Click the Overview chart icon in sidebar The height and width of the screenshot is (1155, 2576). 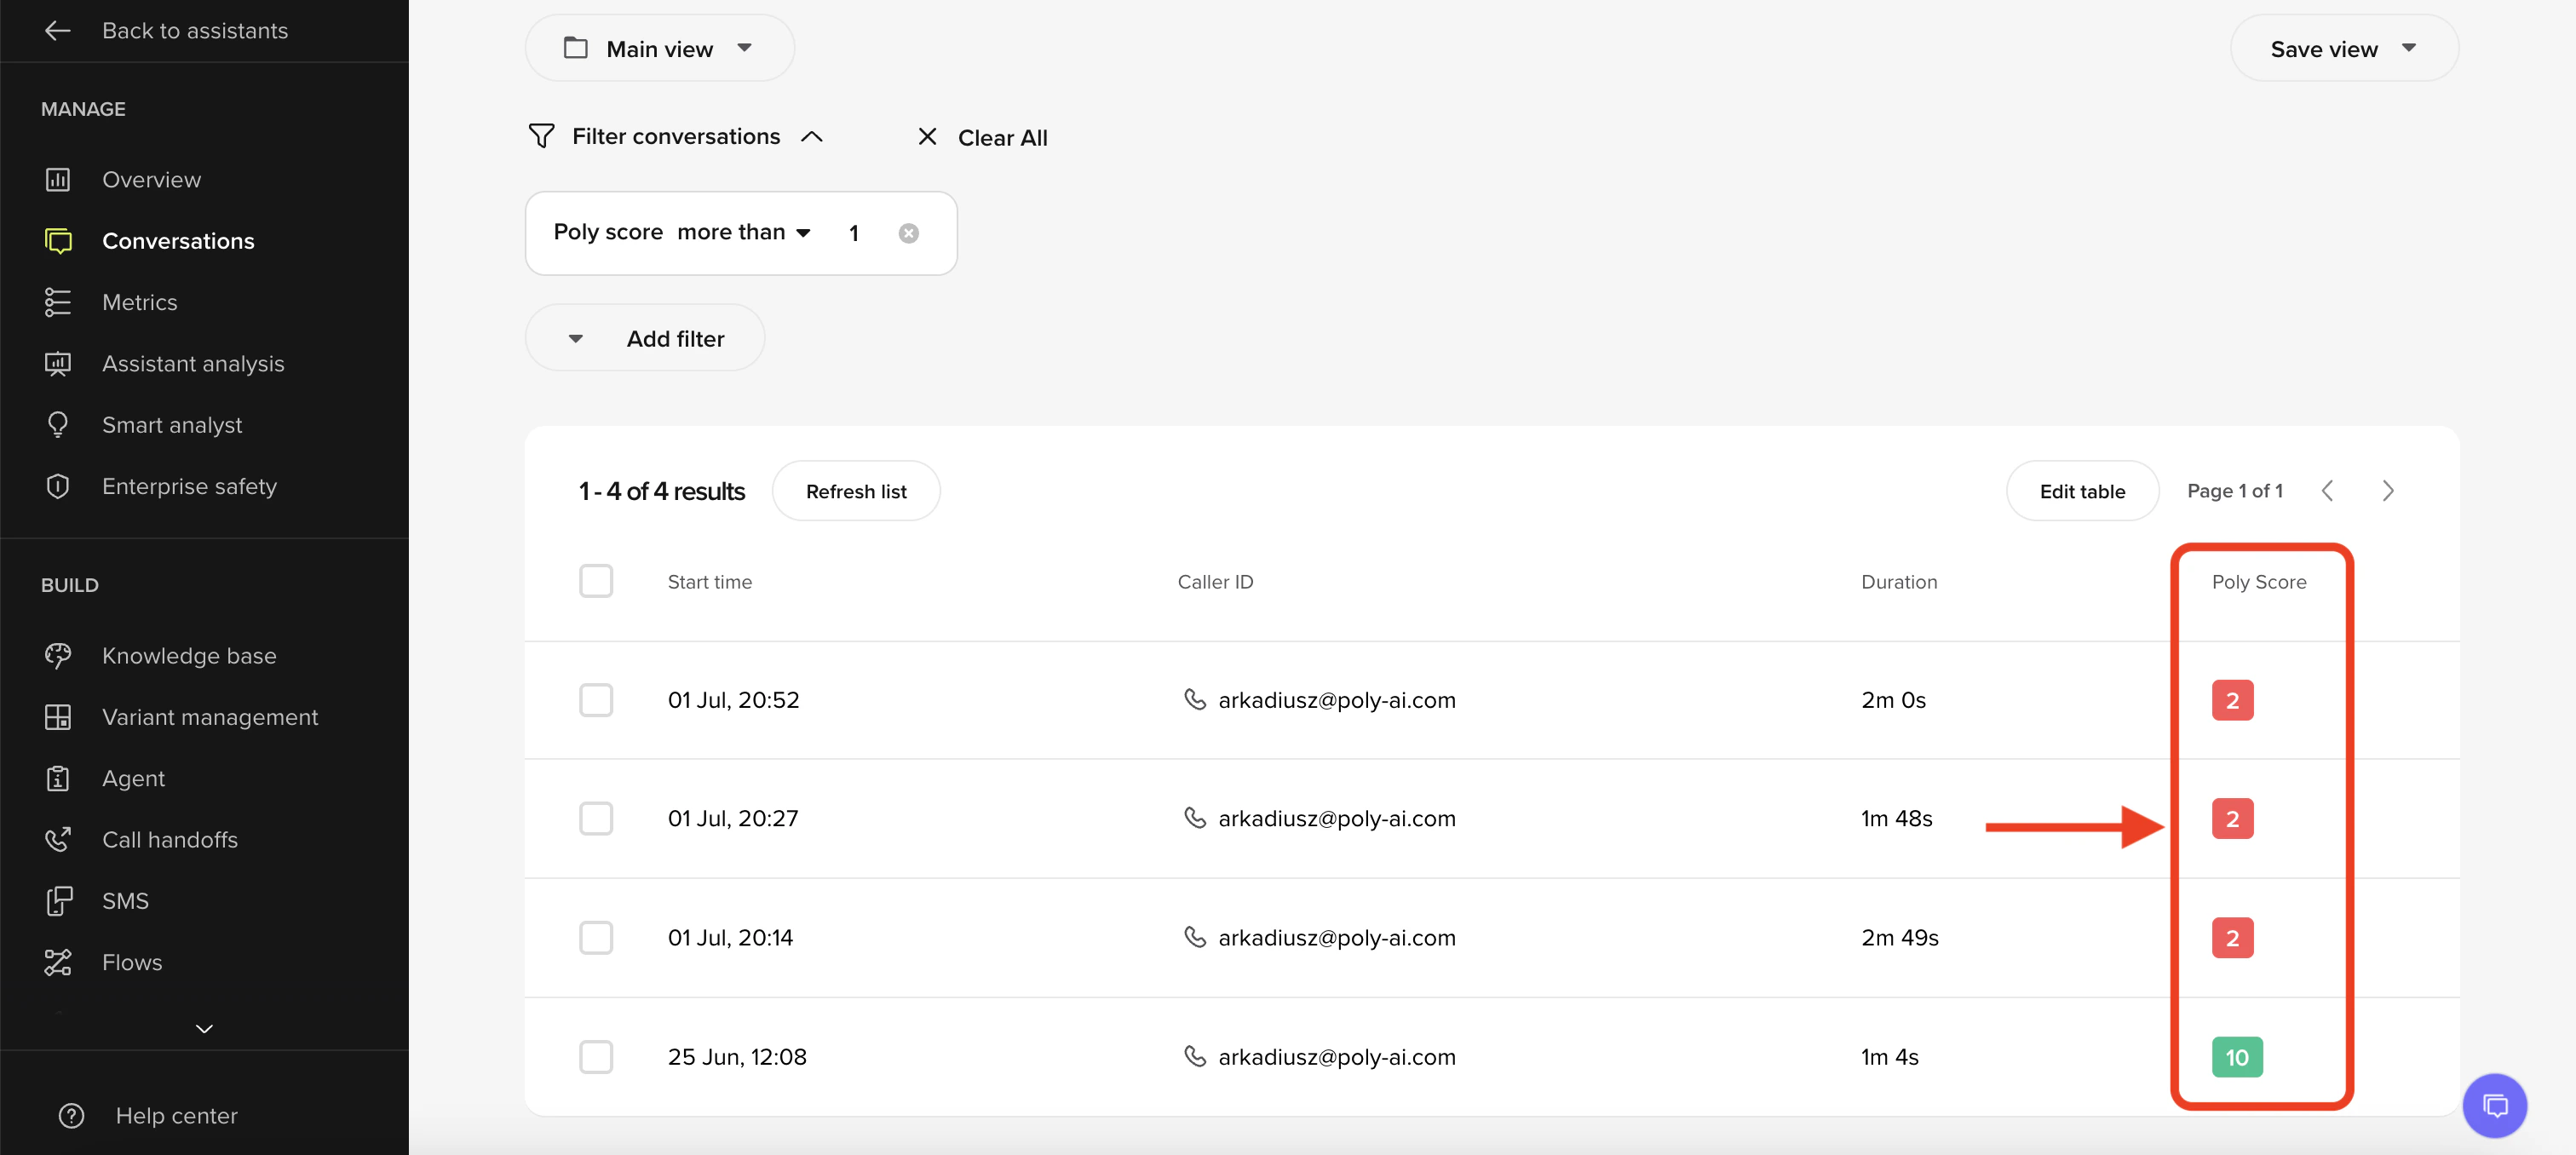tap(58, 180)
